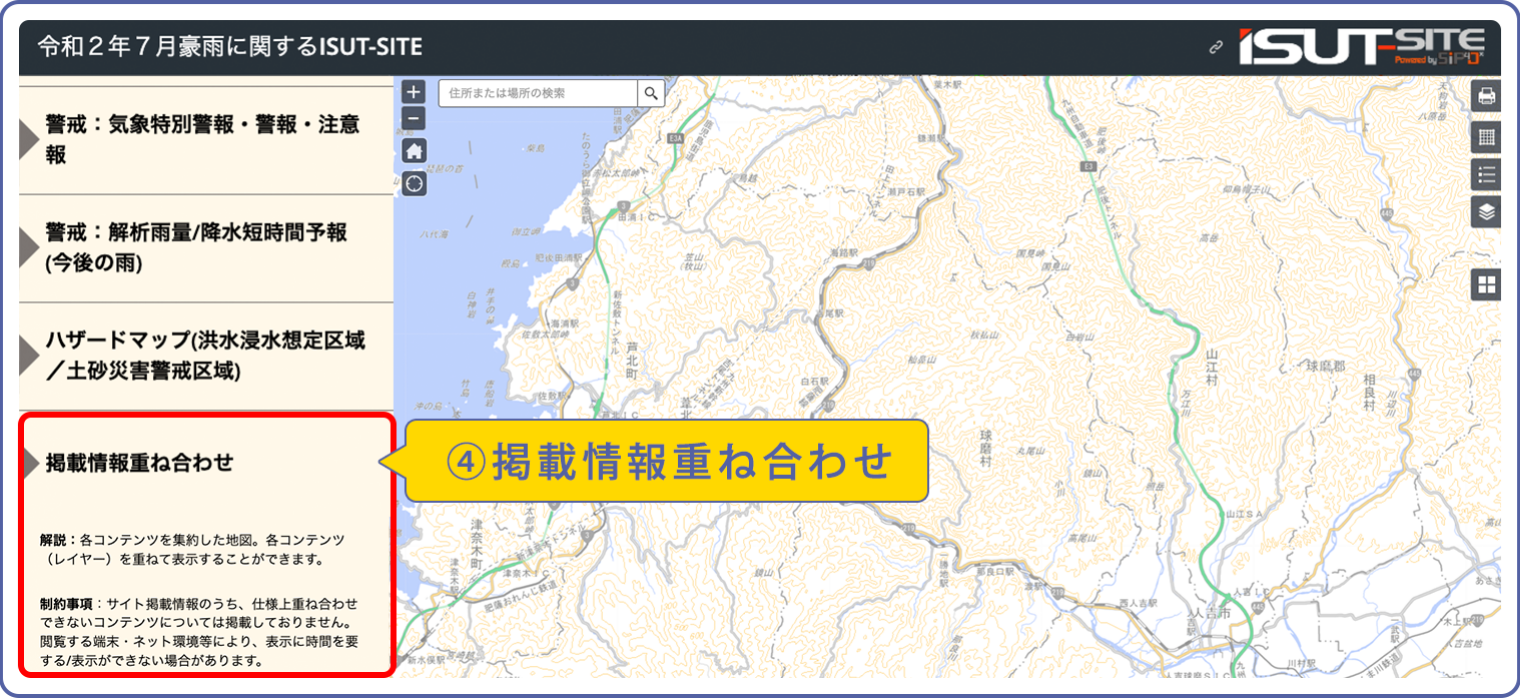Expand arrow beside ハザードマップ entry
This screenshot has width=1520, height=698.
coord(29,356)
